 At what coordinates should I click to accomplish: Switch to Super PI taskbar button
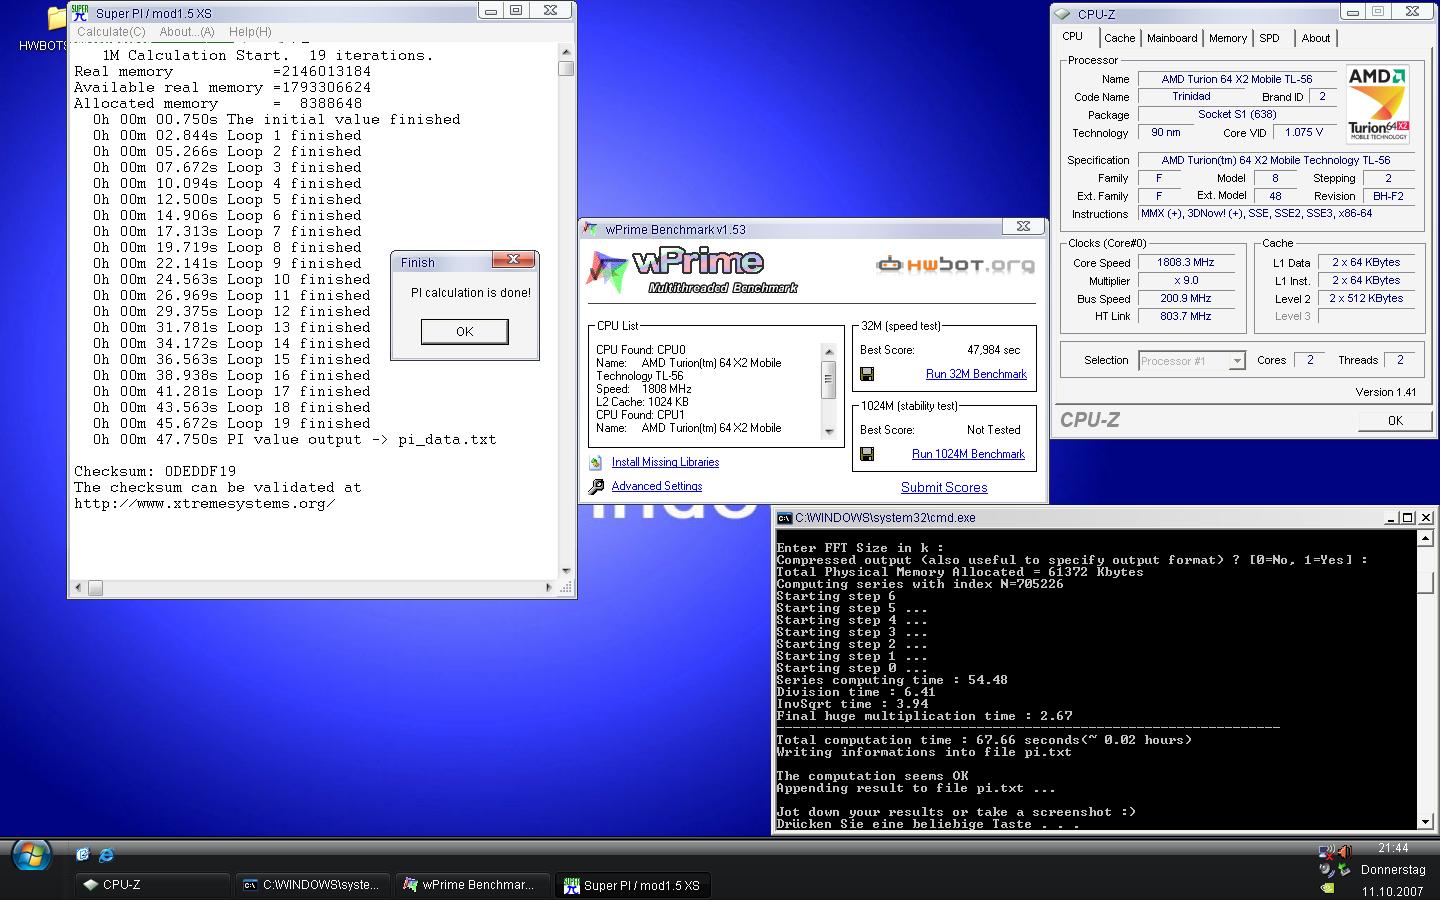pos(633,885)
